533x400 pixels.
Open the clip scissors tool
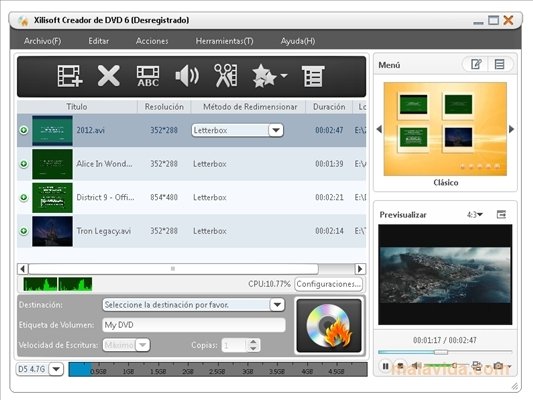click(x=226, y=75)
